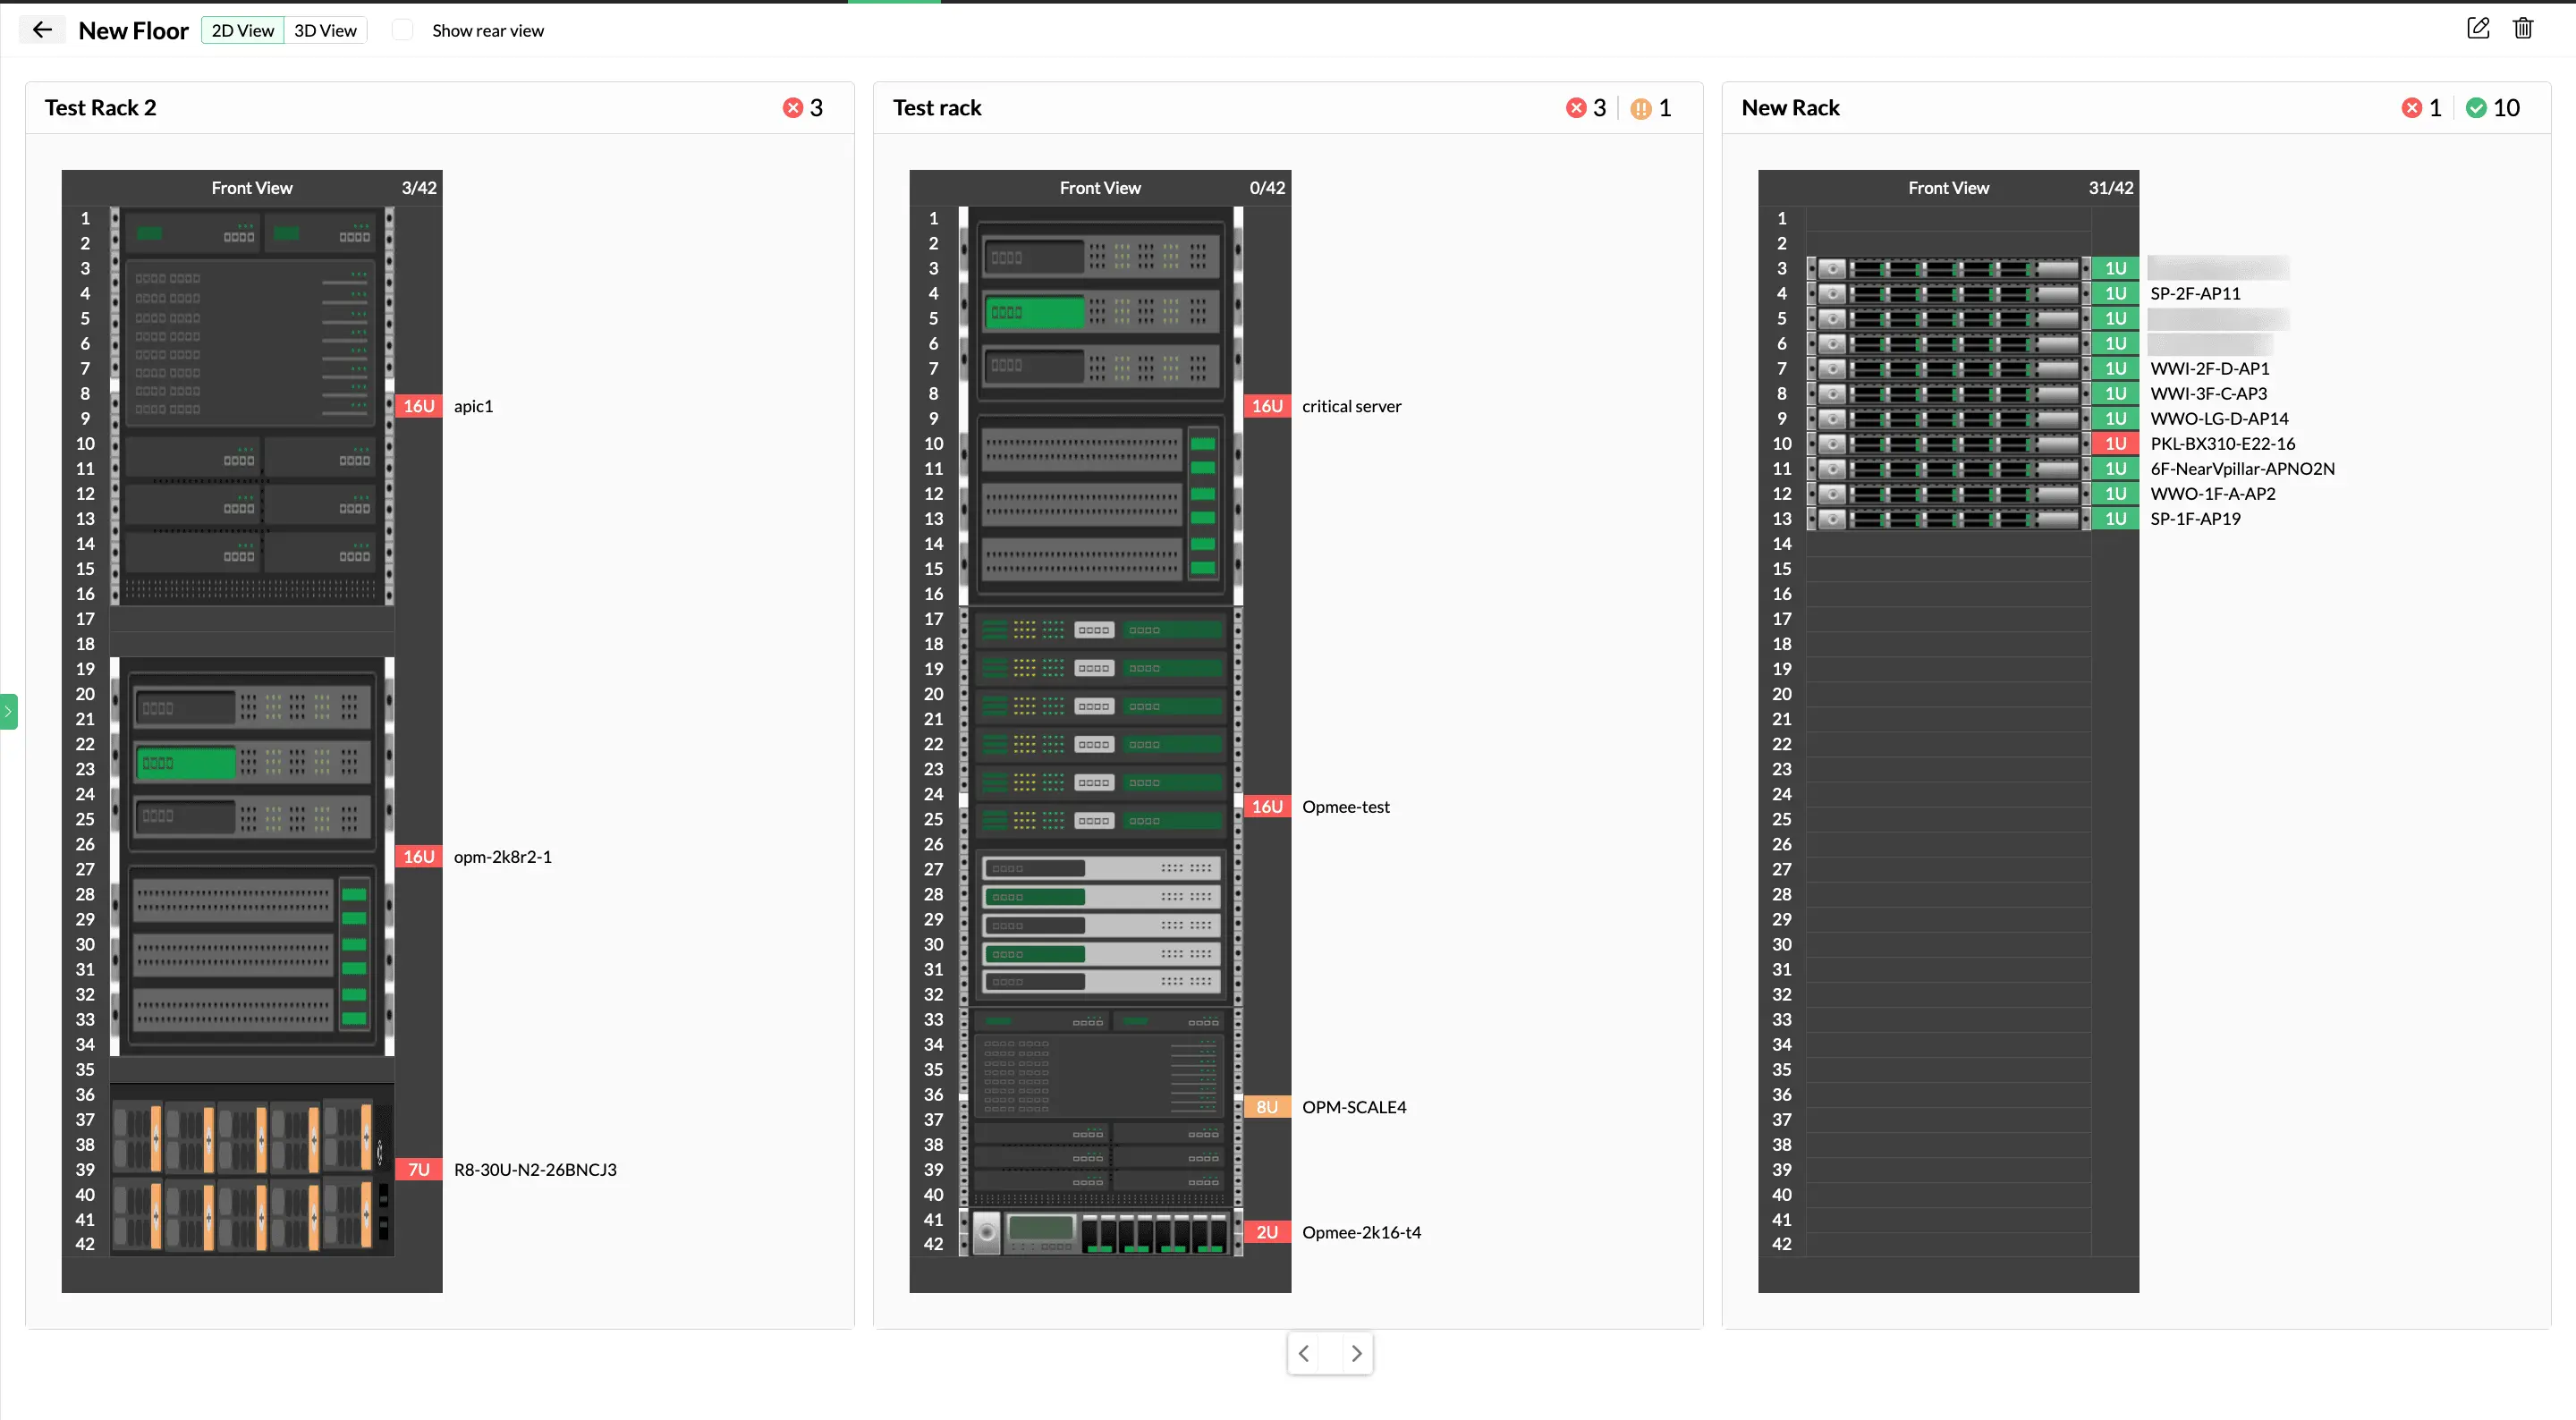2576x1420 pixels.
Task: Click the red error badge on Test Rack 2
Action: 794,107
